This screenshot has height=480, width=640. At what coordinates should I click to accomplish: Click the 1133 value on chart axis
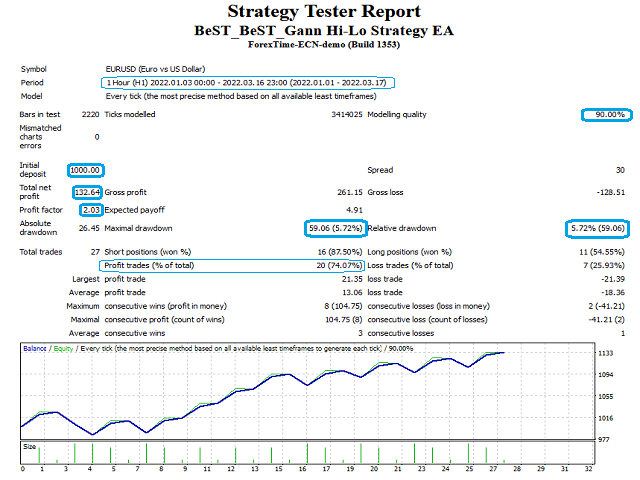point(605,353)
